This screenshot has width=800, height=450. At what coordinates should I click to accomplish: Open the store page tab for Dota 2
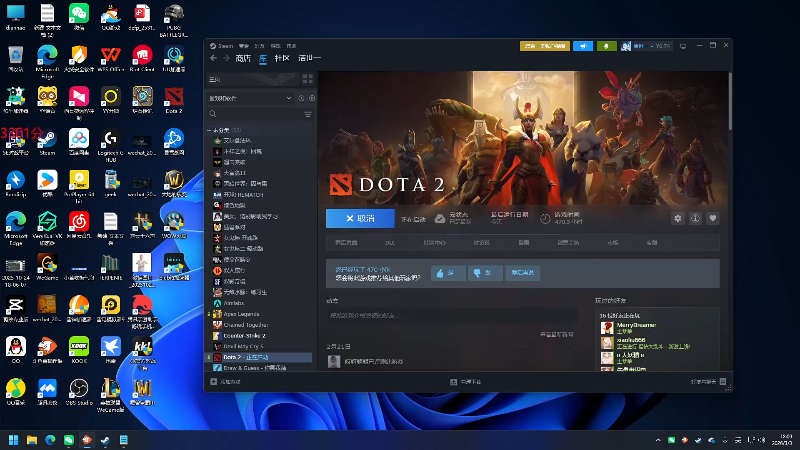346,243
